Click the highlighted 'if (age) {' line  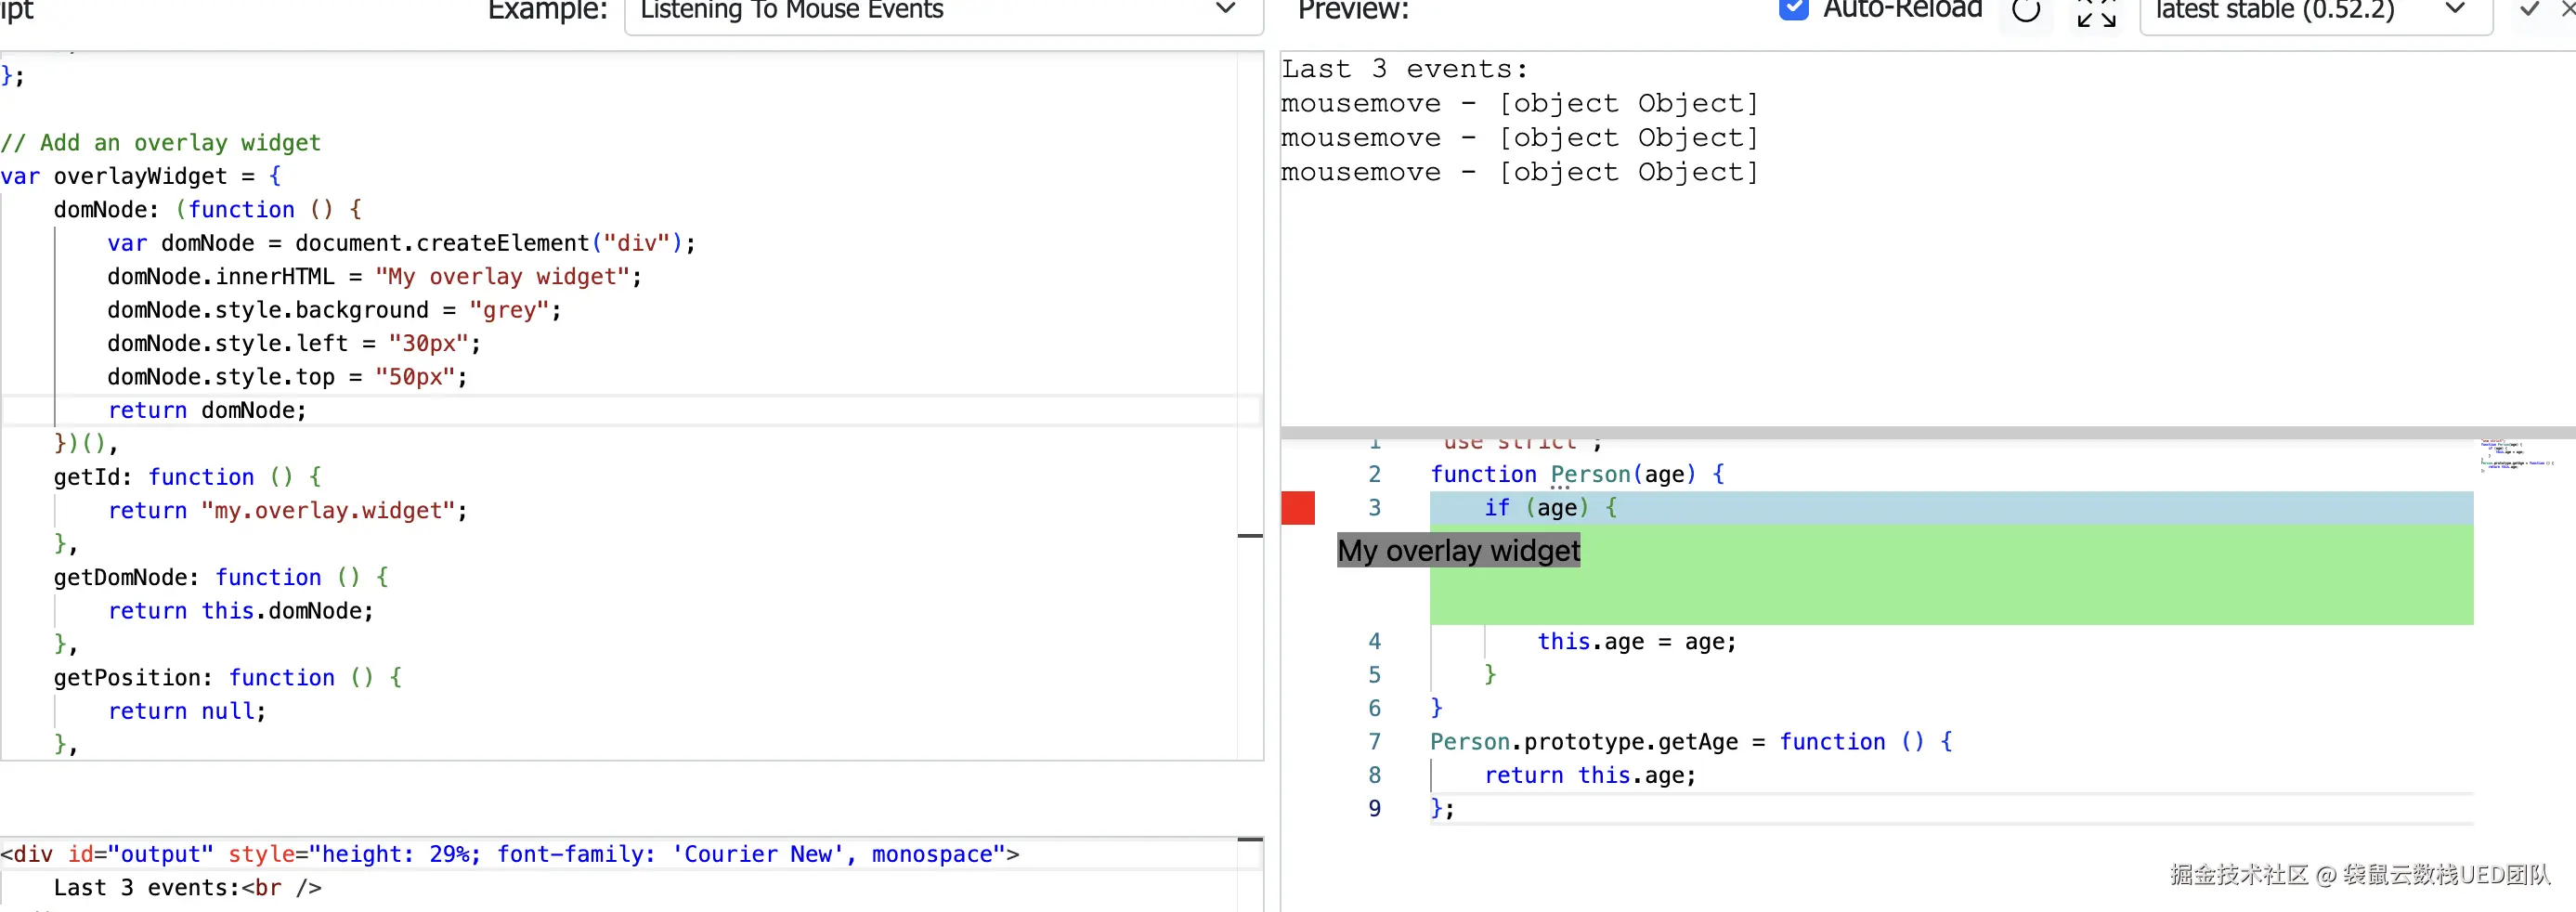coord(1951,508)
